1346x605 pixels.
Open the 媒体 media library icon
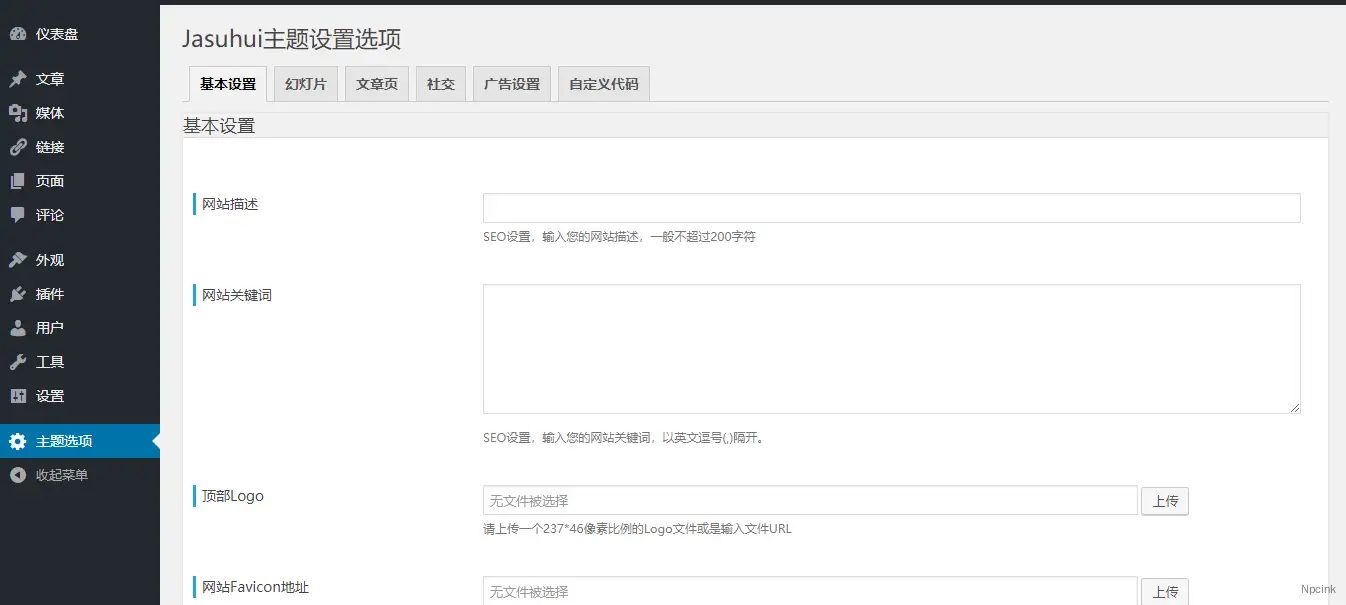pos(20,112)
